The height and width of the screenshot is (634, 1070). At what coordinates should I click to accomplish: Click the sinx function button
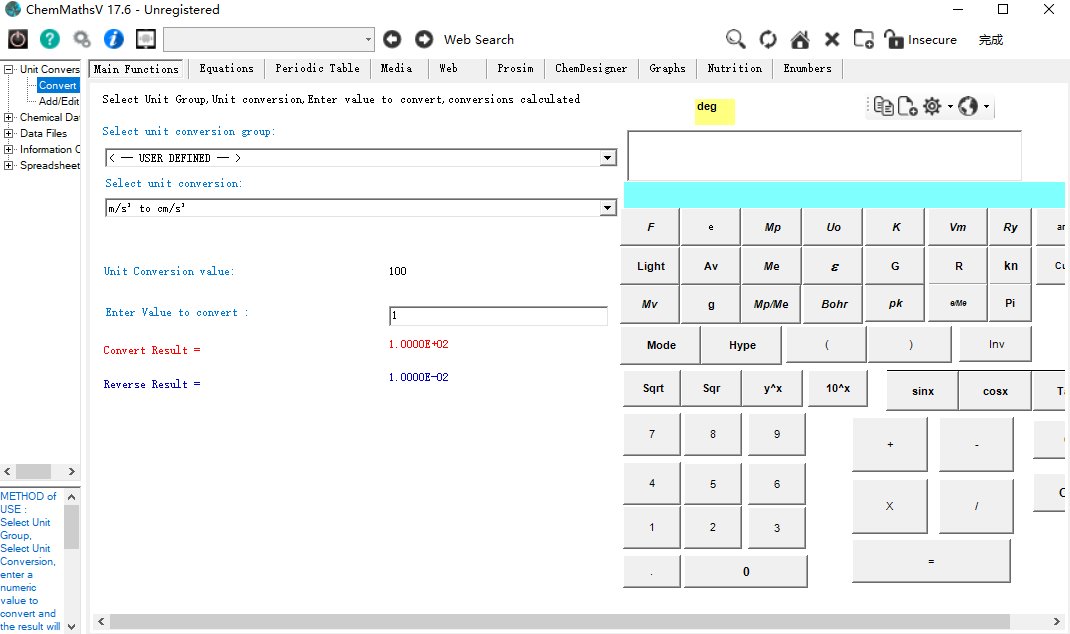pos(923,391)
